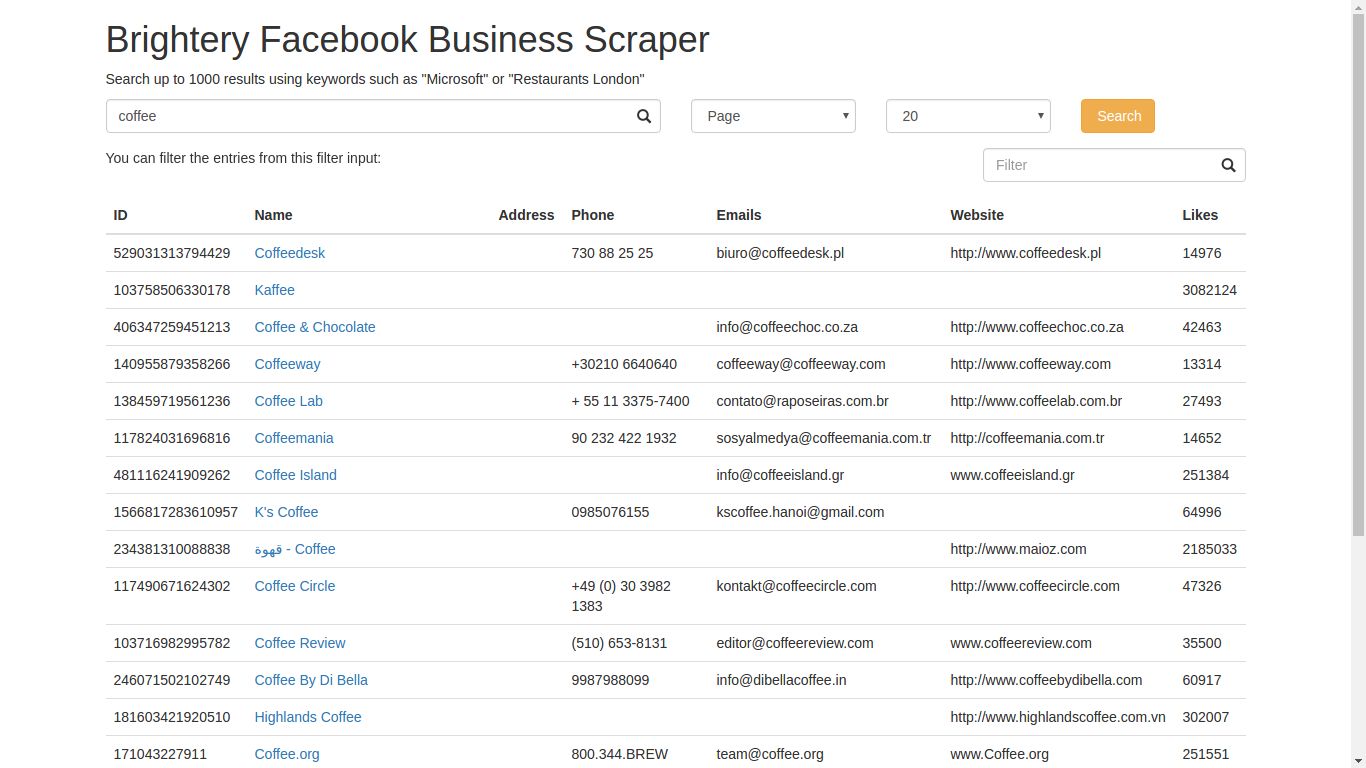1366x768 pixels.
Task: Open the Coffeedesk page link
Action: point(289,253)
